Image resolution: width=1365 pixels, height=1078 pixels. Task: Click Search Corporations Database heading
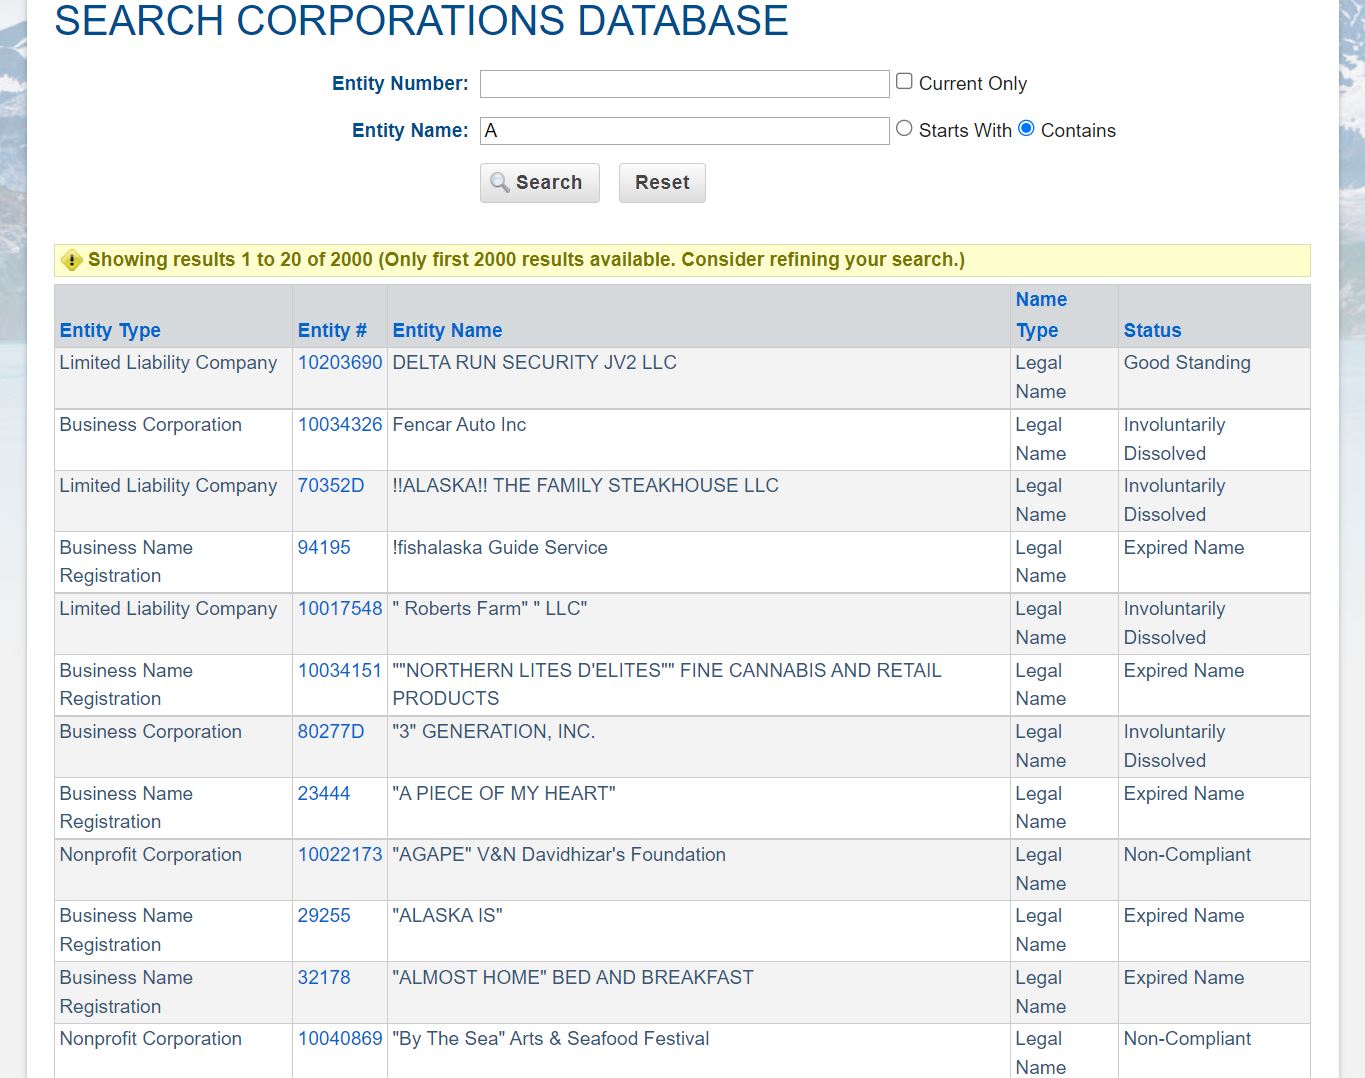(x=421, y=21)
